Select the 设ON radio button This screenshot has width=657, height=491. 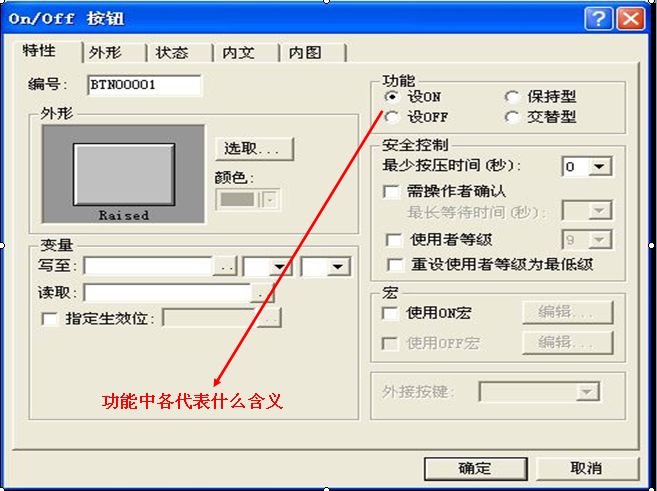[391, 97]
